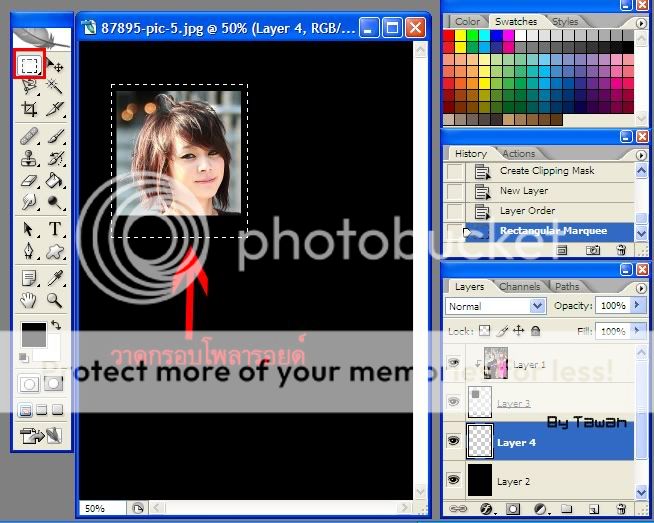This screenshot has width=654, height=523.
Task: Open adjustment layer menu button
Action: point(540,509)
